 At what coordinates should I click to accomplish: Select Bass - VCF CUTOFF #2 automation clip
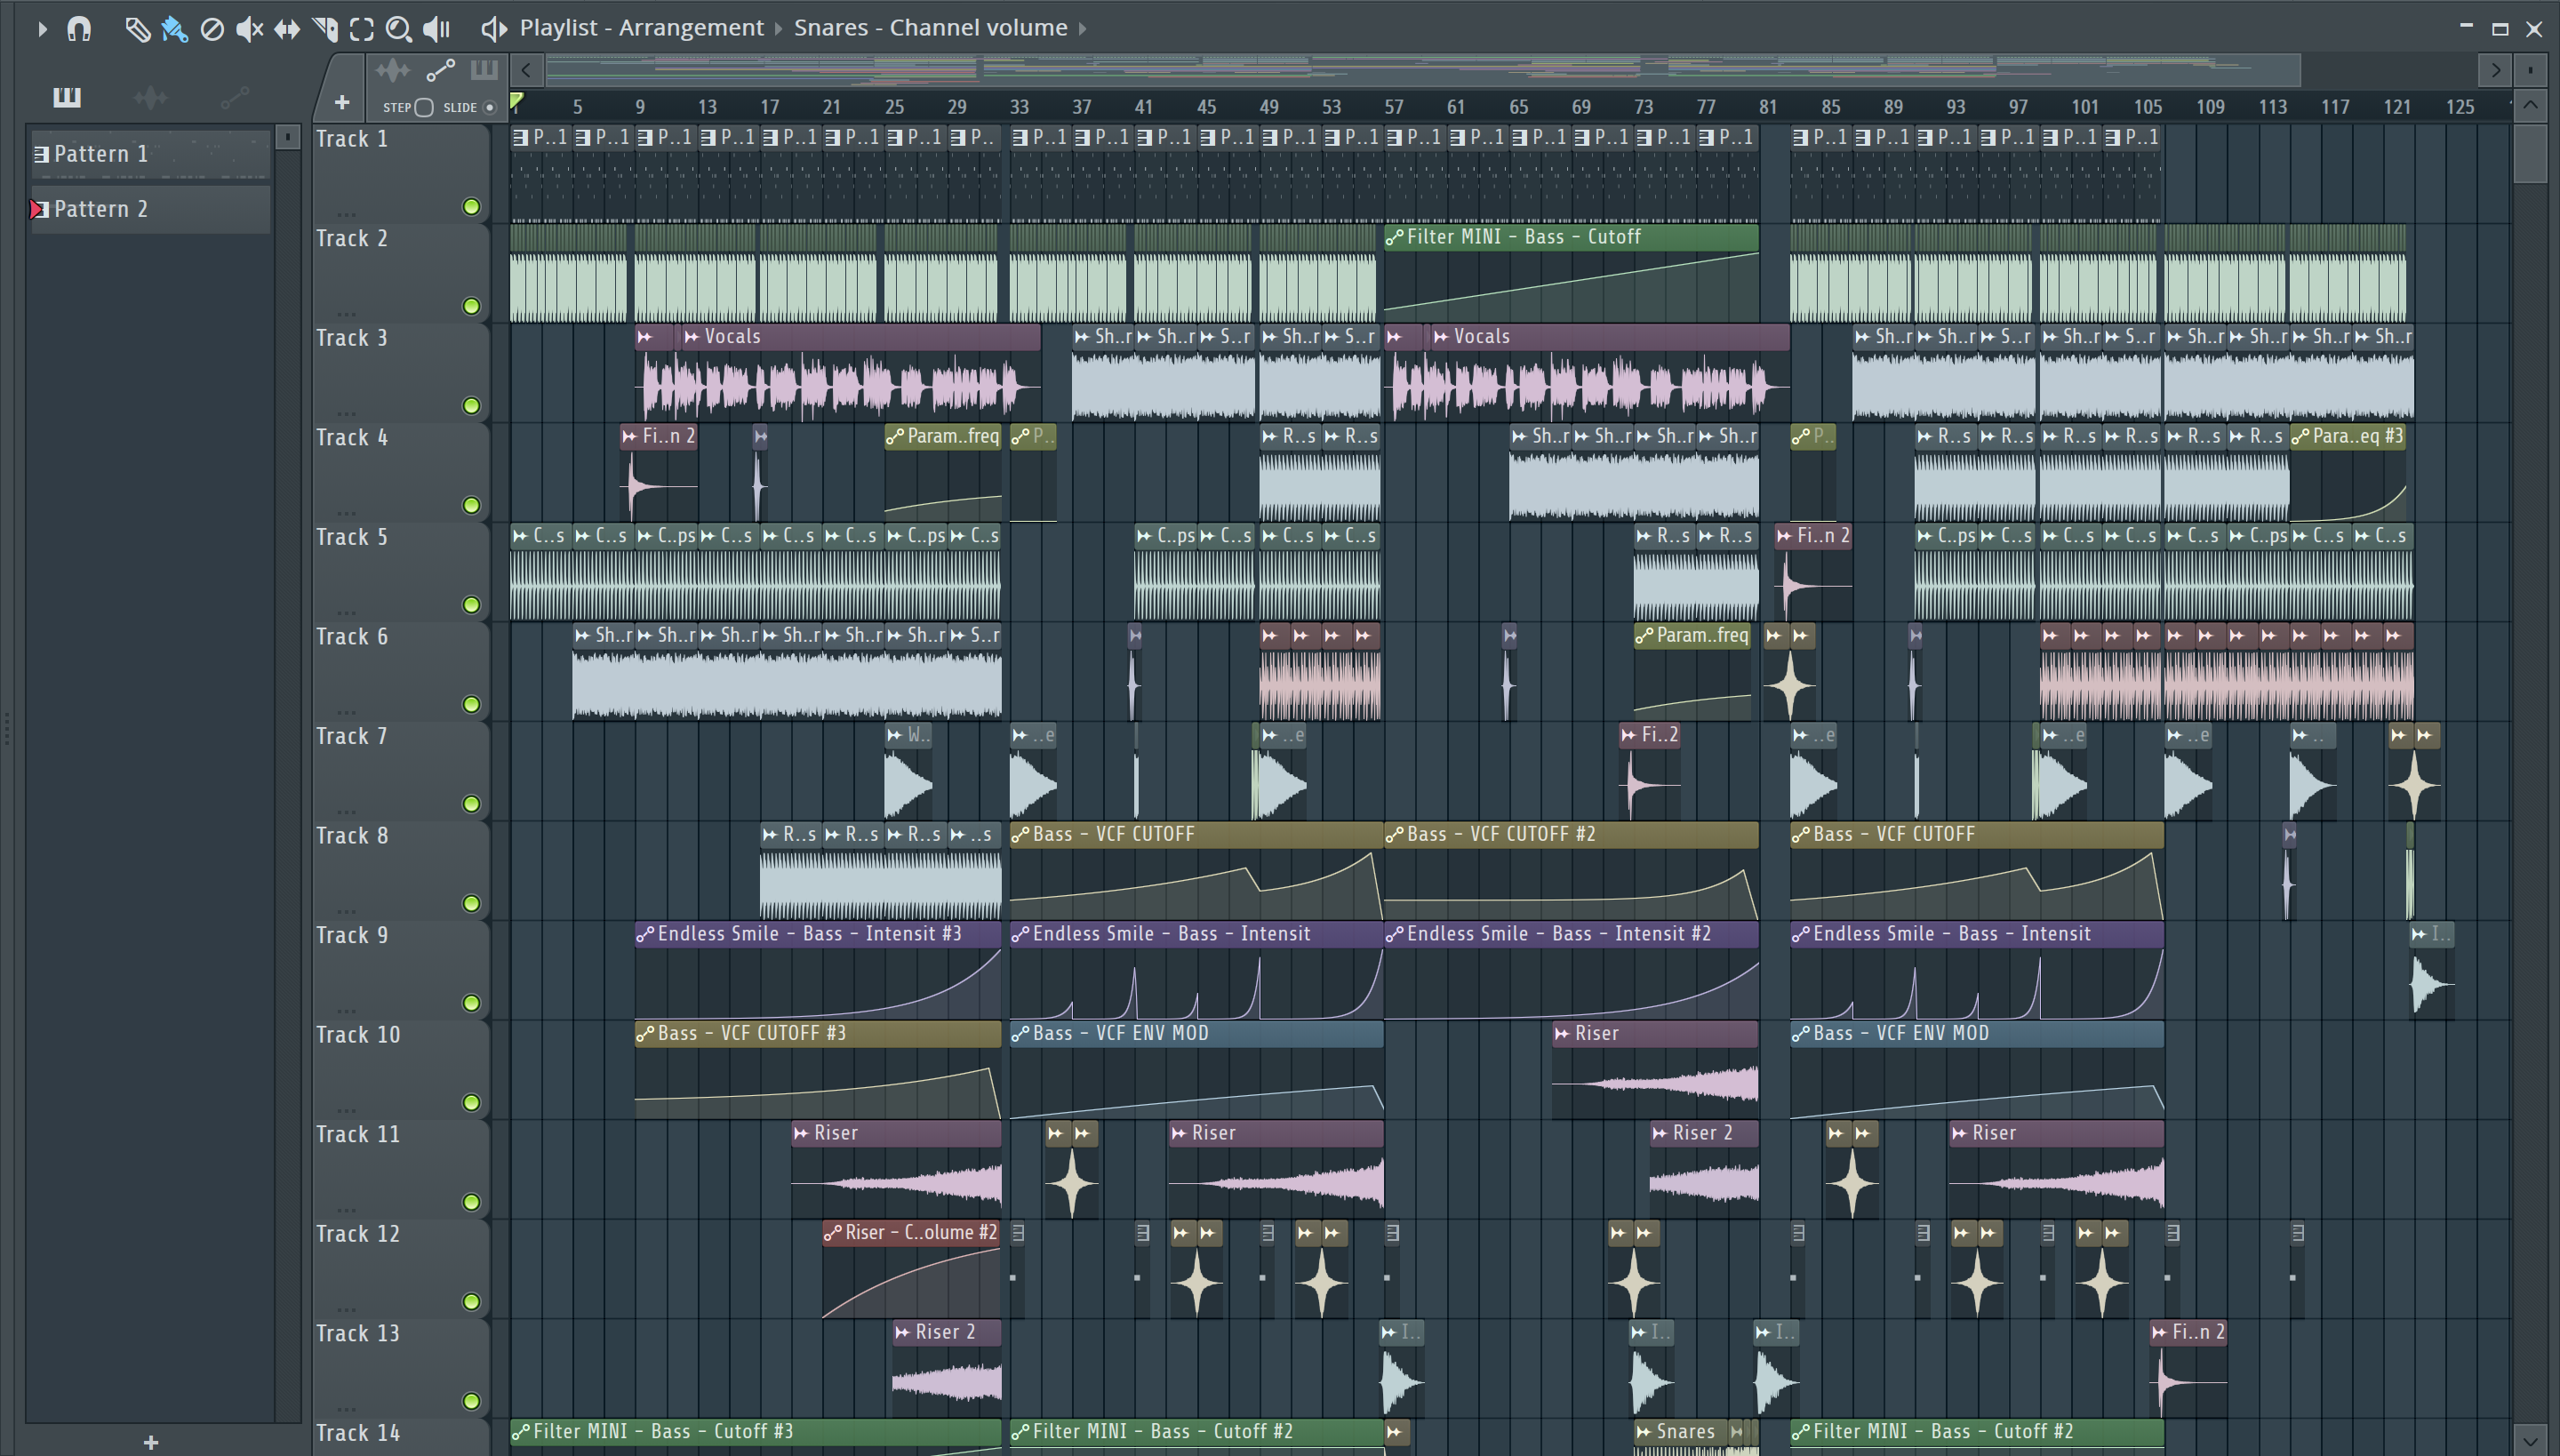pos(1571,870)
